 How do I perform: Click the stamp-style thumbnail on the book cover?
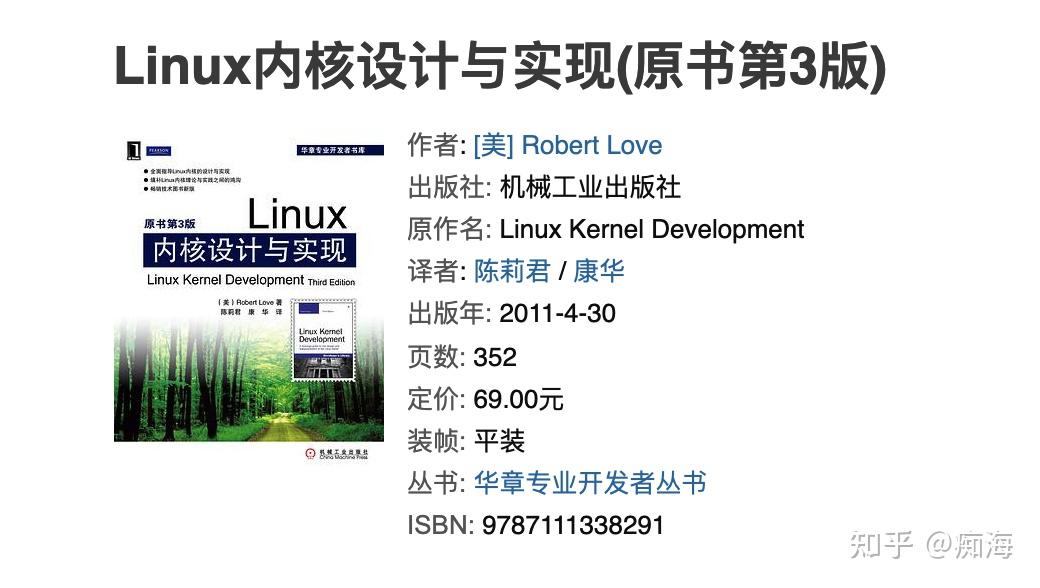[x=323, y=341]
